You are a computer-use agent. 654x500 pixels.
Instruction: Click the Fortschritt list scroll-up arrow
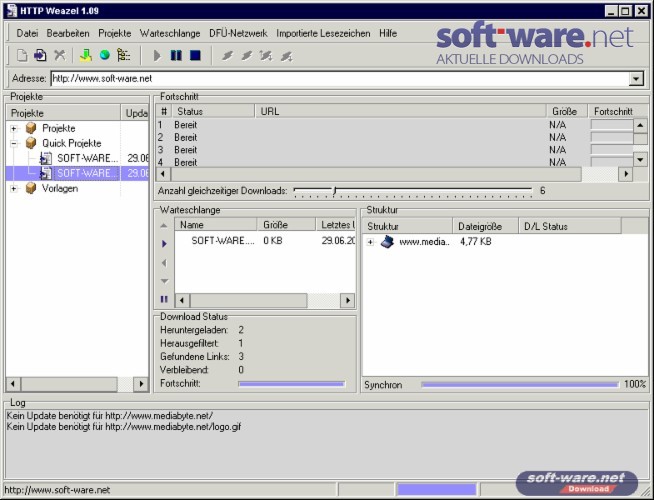(x=640, y=125)
